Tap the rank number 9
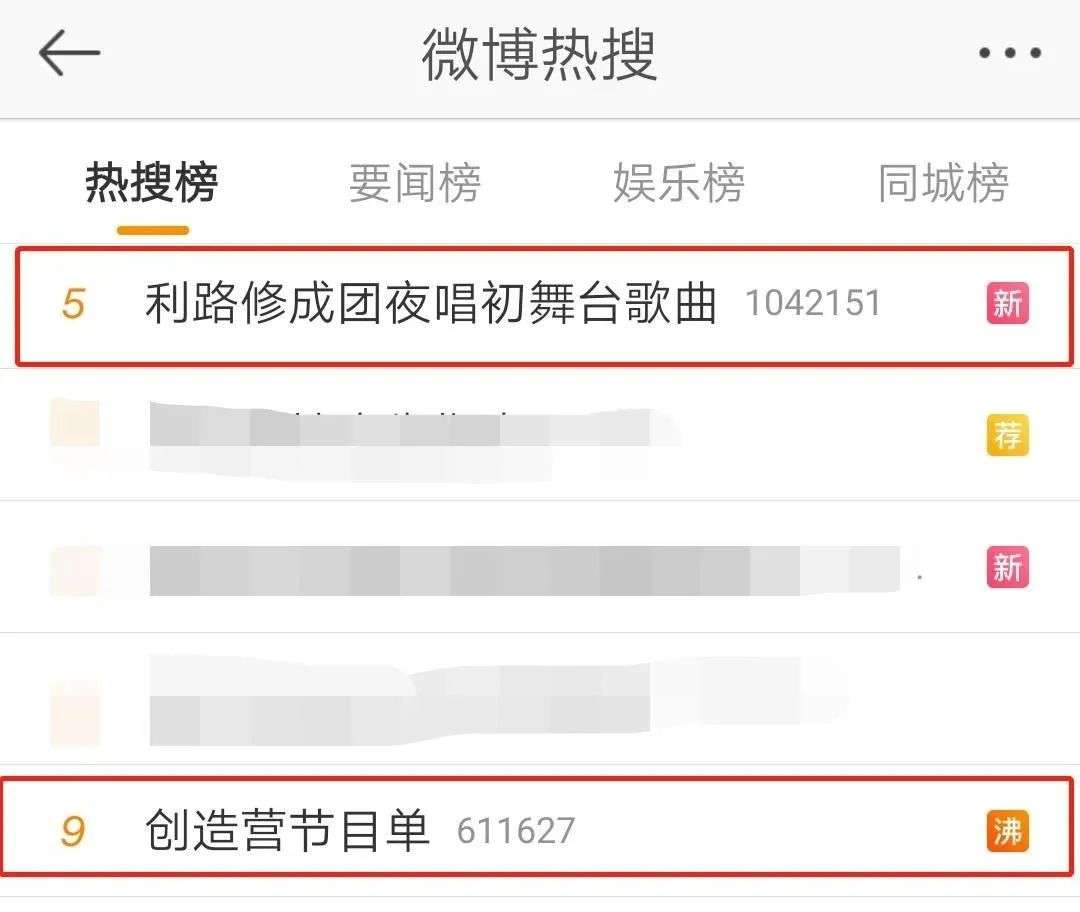 [73, 831]
